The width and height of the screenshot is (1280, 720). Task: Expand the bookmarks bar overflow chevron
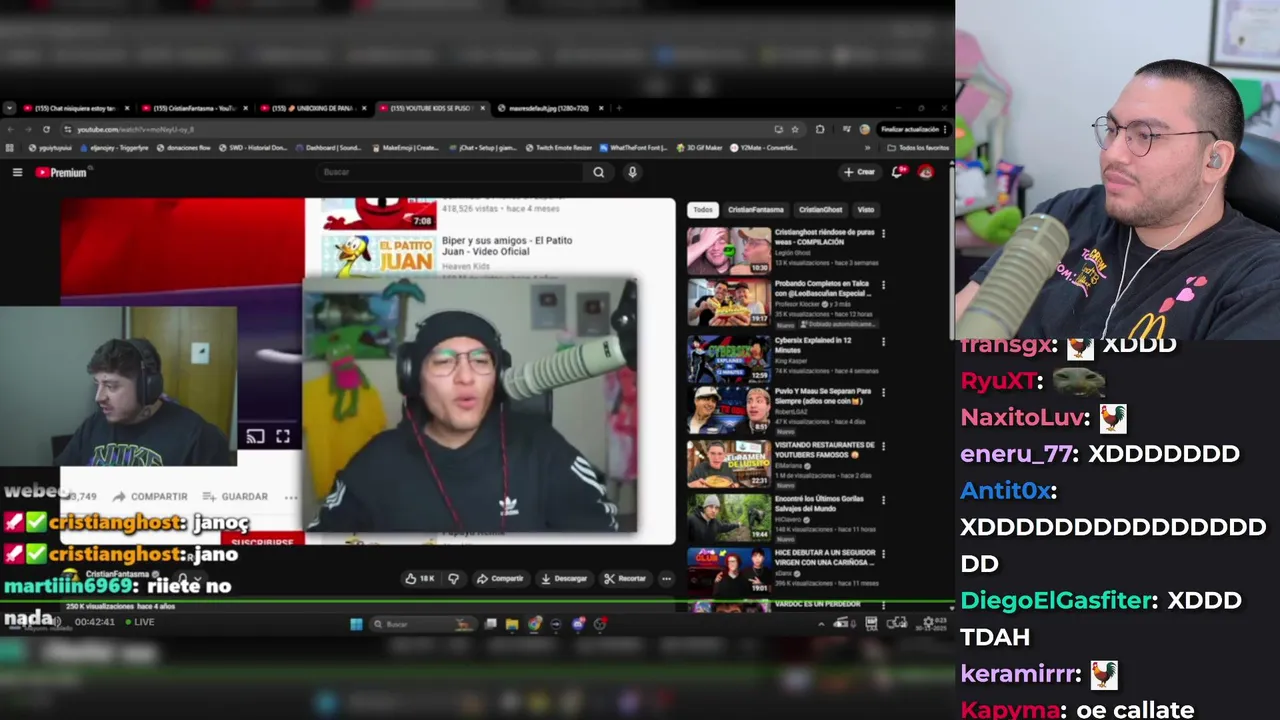[x=867, y=147]
